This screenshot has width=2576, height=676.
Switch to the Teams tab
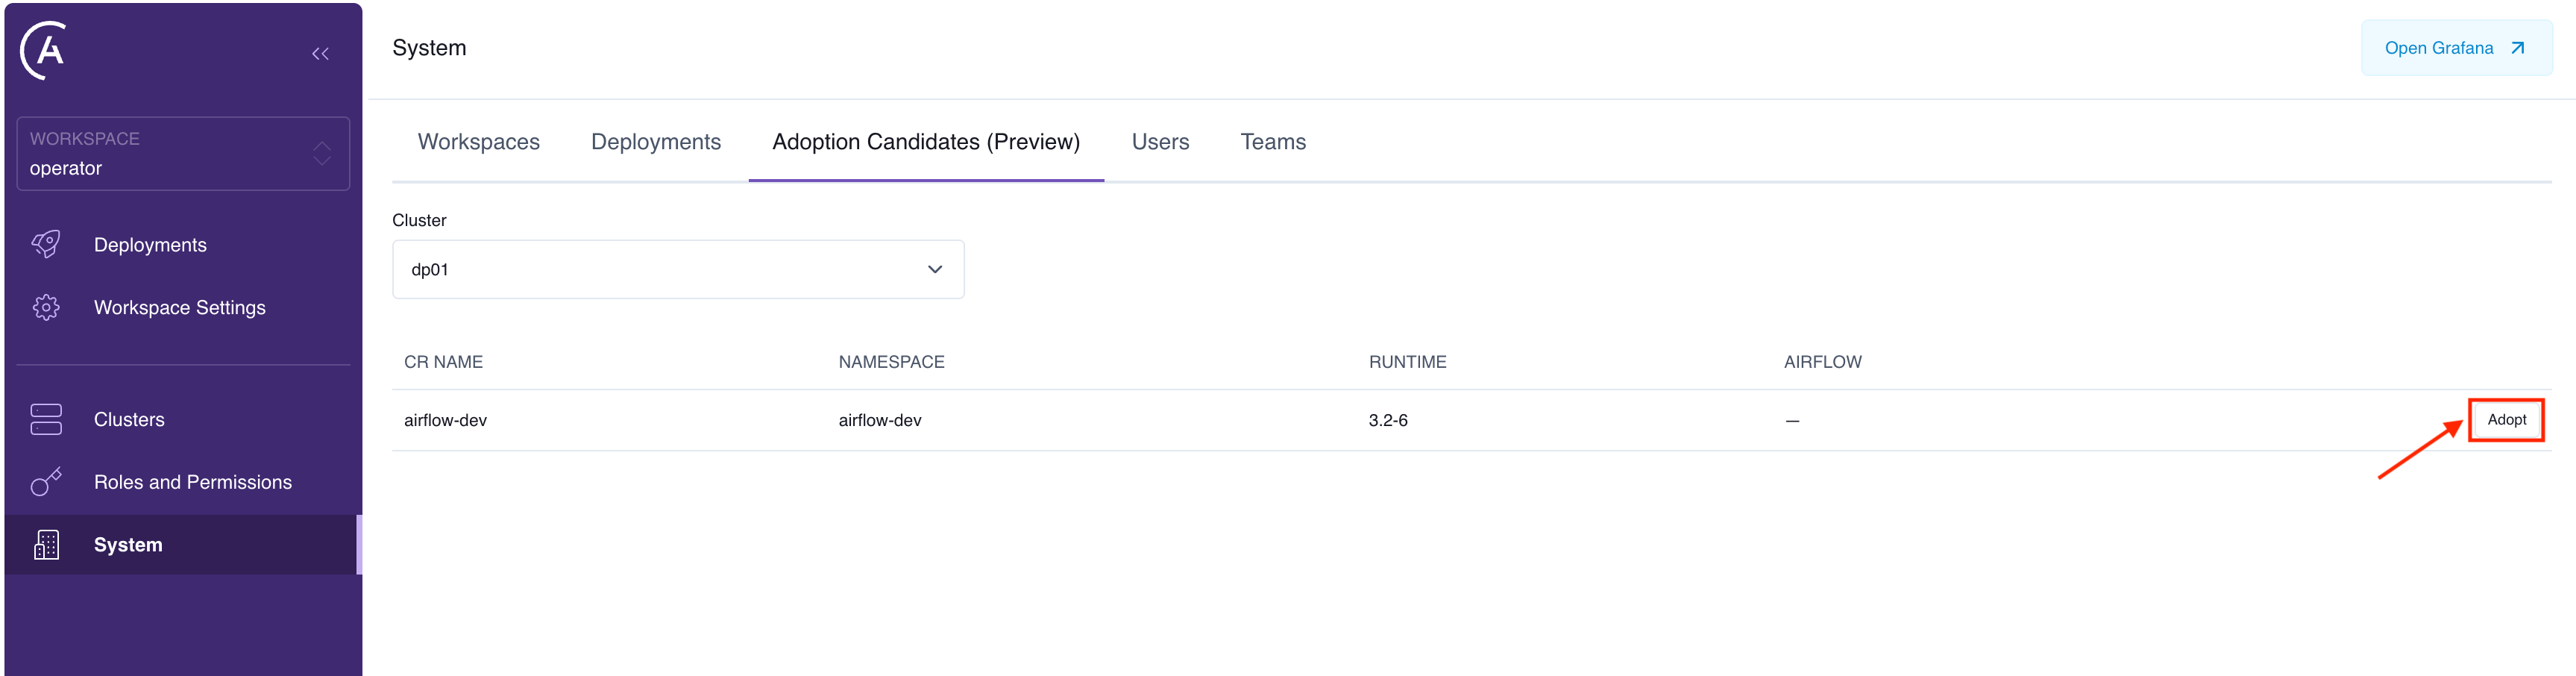[x=1273, y=142]
